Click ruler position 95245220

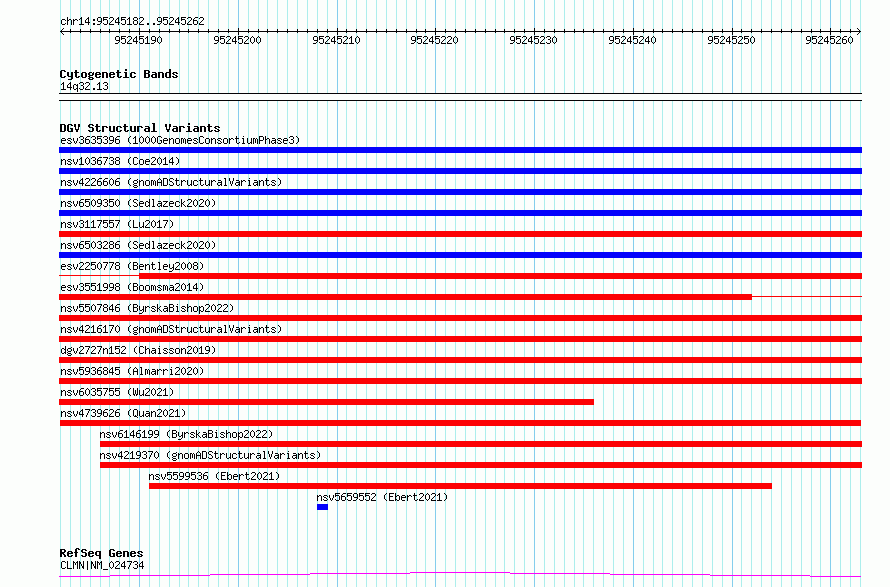(x=434, y=40)
